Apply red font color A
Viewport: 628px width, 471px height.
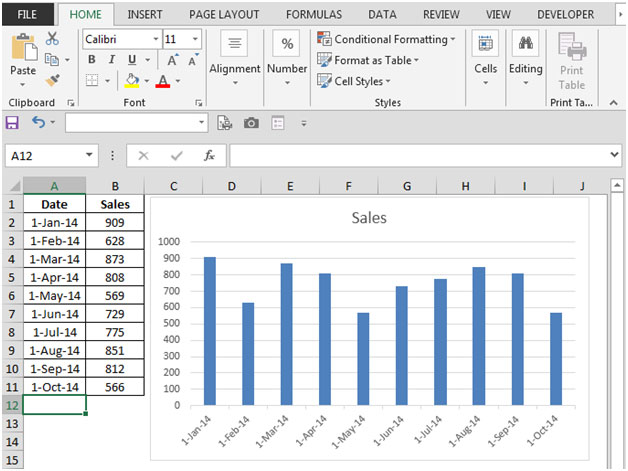[163, 81]
